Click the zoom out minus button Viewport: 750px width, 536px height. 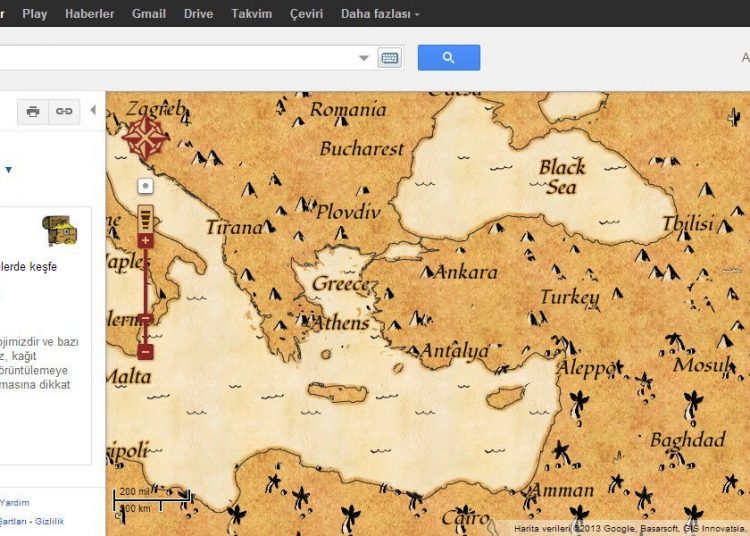[145, 351]
